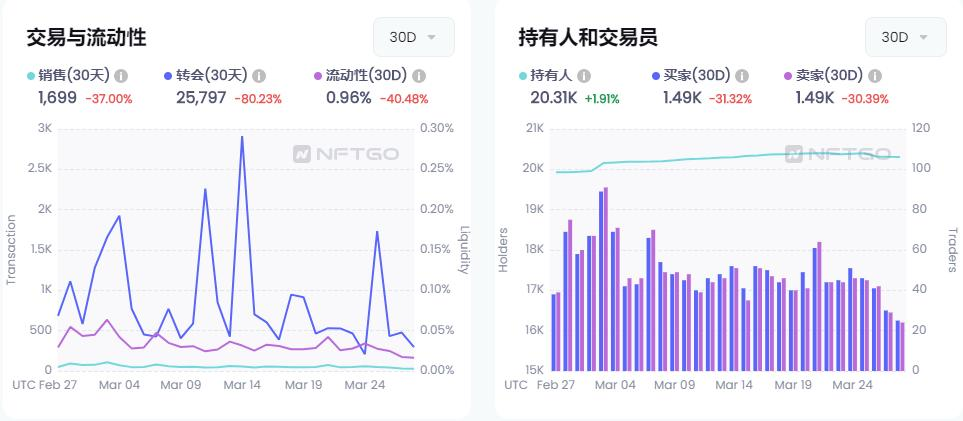Screen dimensions: 963x421
Task: Click NFTGO watermark logo in left chart
Action: (346, 154)
